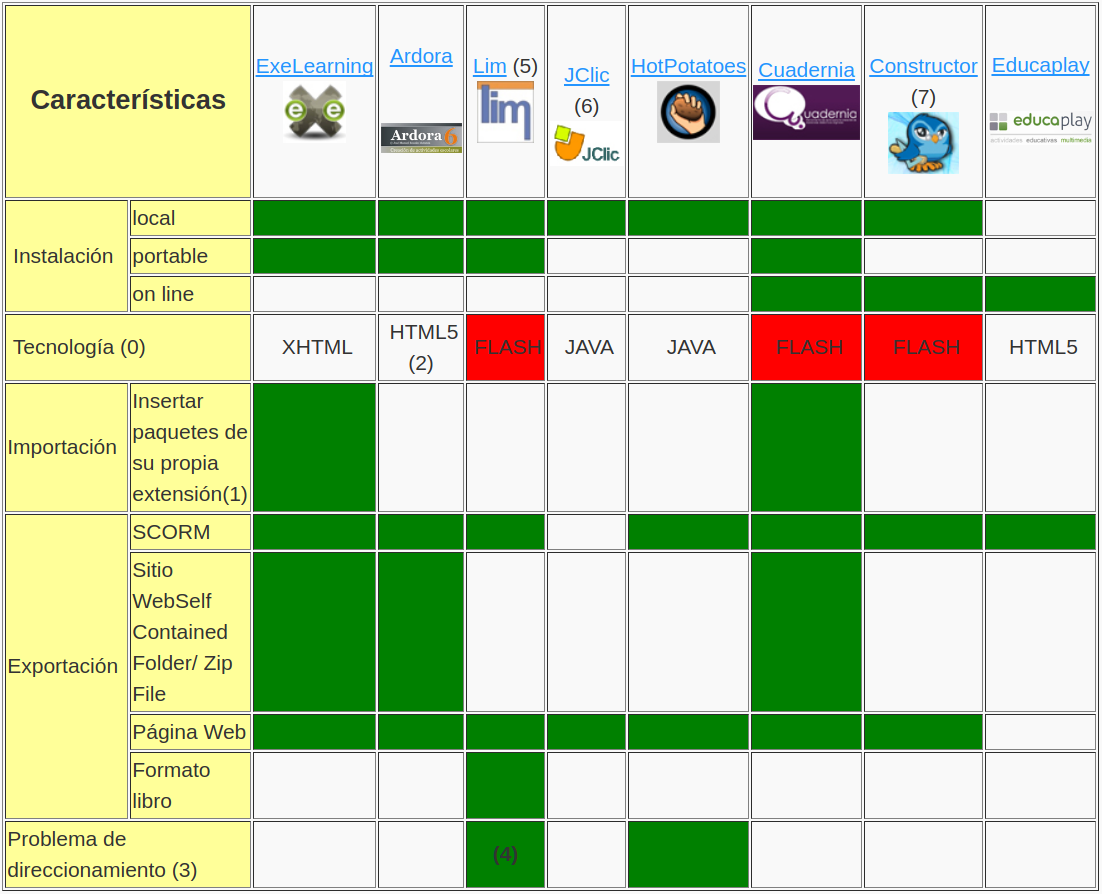The height and width of the screenshot is (894, 1102).
Task: Click the '(6)' note under JClic
Action: coord(587,106)
